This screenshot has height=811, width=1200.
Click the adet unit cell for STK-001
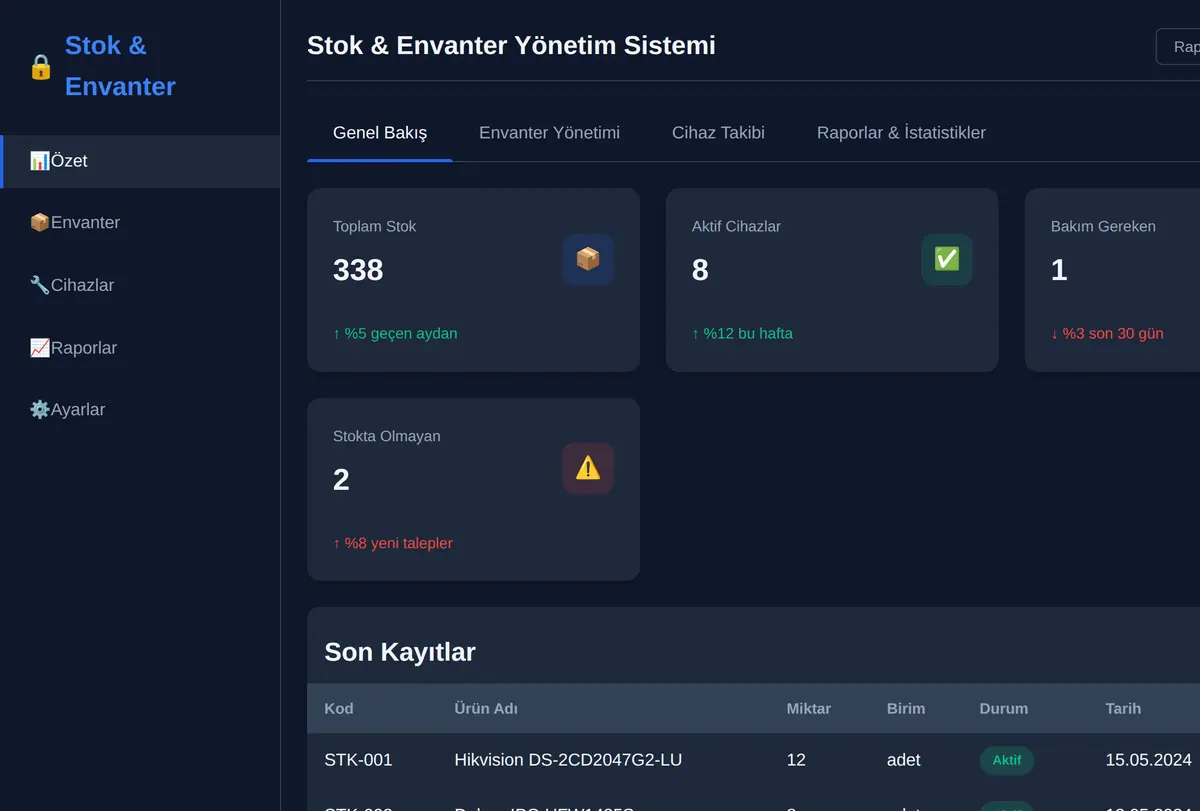(904, 760)
